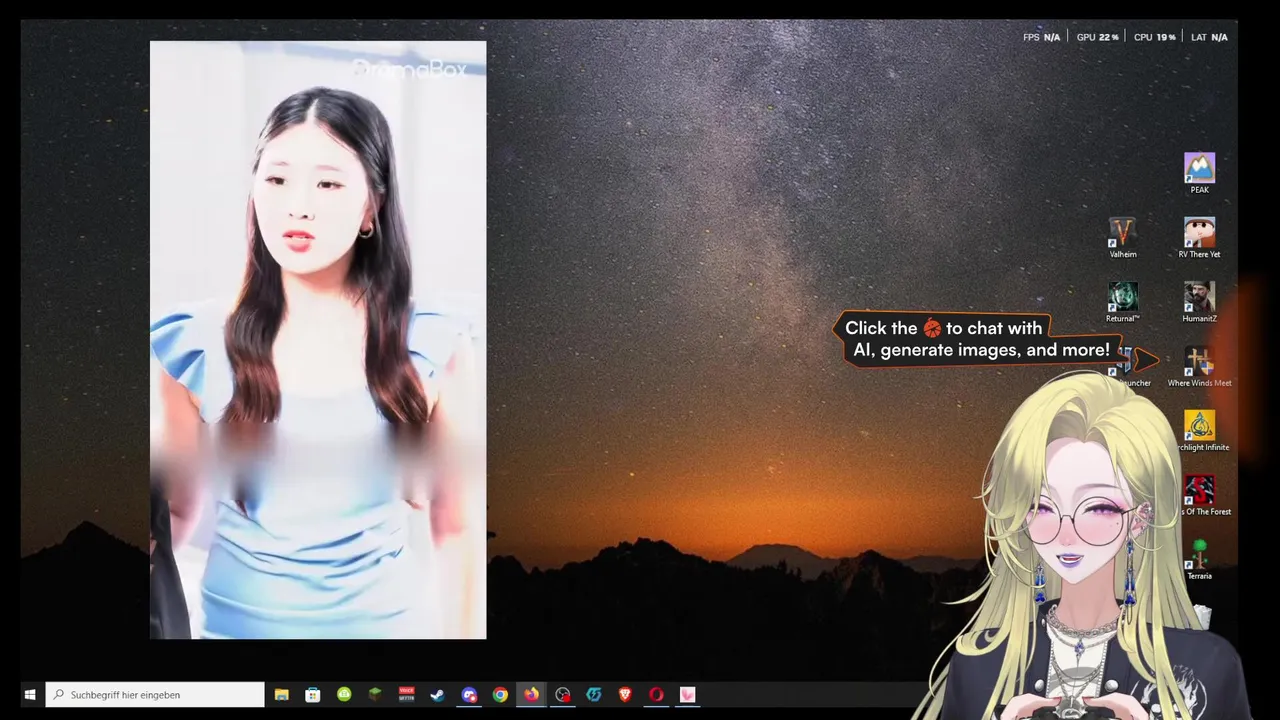Screen dimensions: 1280x720
Task: Open Microsoft Store from the taskbar
Action: (x=313, y=694)
